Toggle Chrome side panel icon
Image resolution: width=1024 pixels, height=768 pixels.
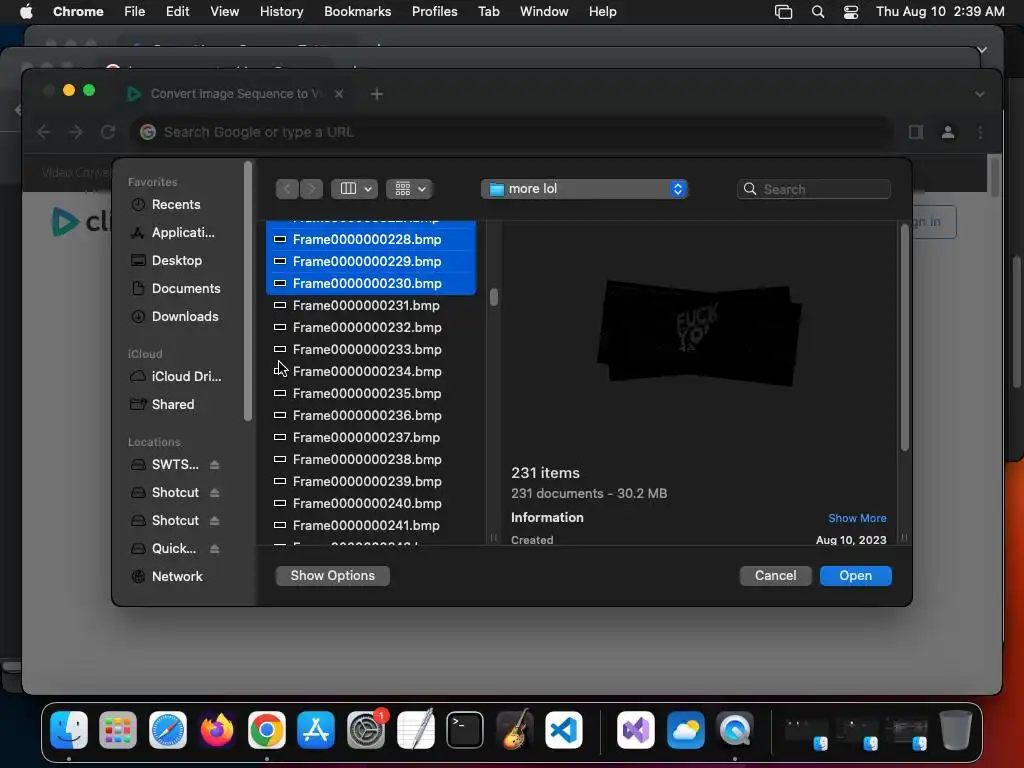[916, 133]
